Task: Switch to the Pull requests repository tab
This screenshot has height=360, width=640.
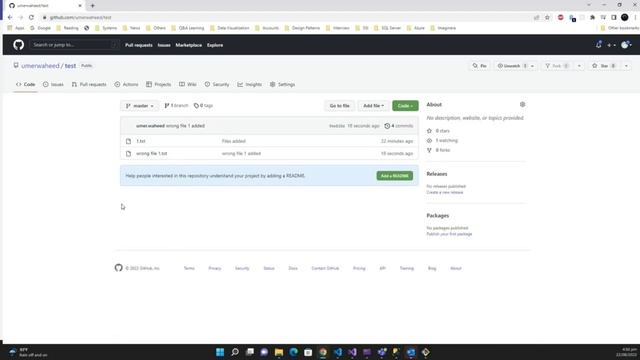Action: 89,84
